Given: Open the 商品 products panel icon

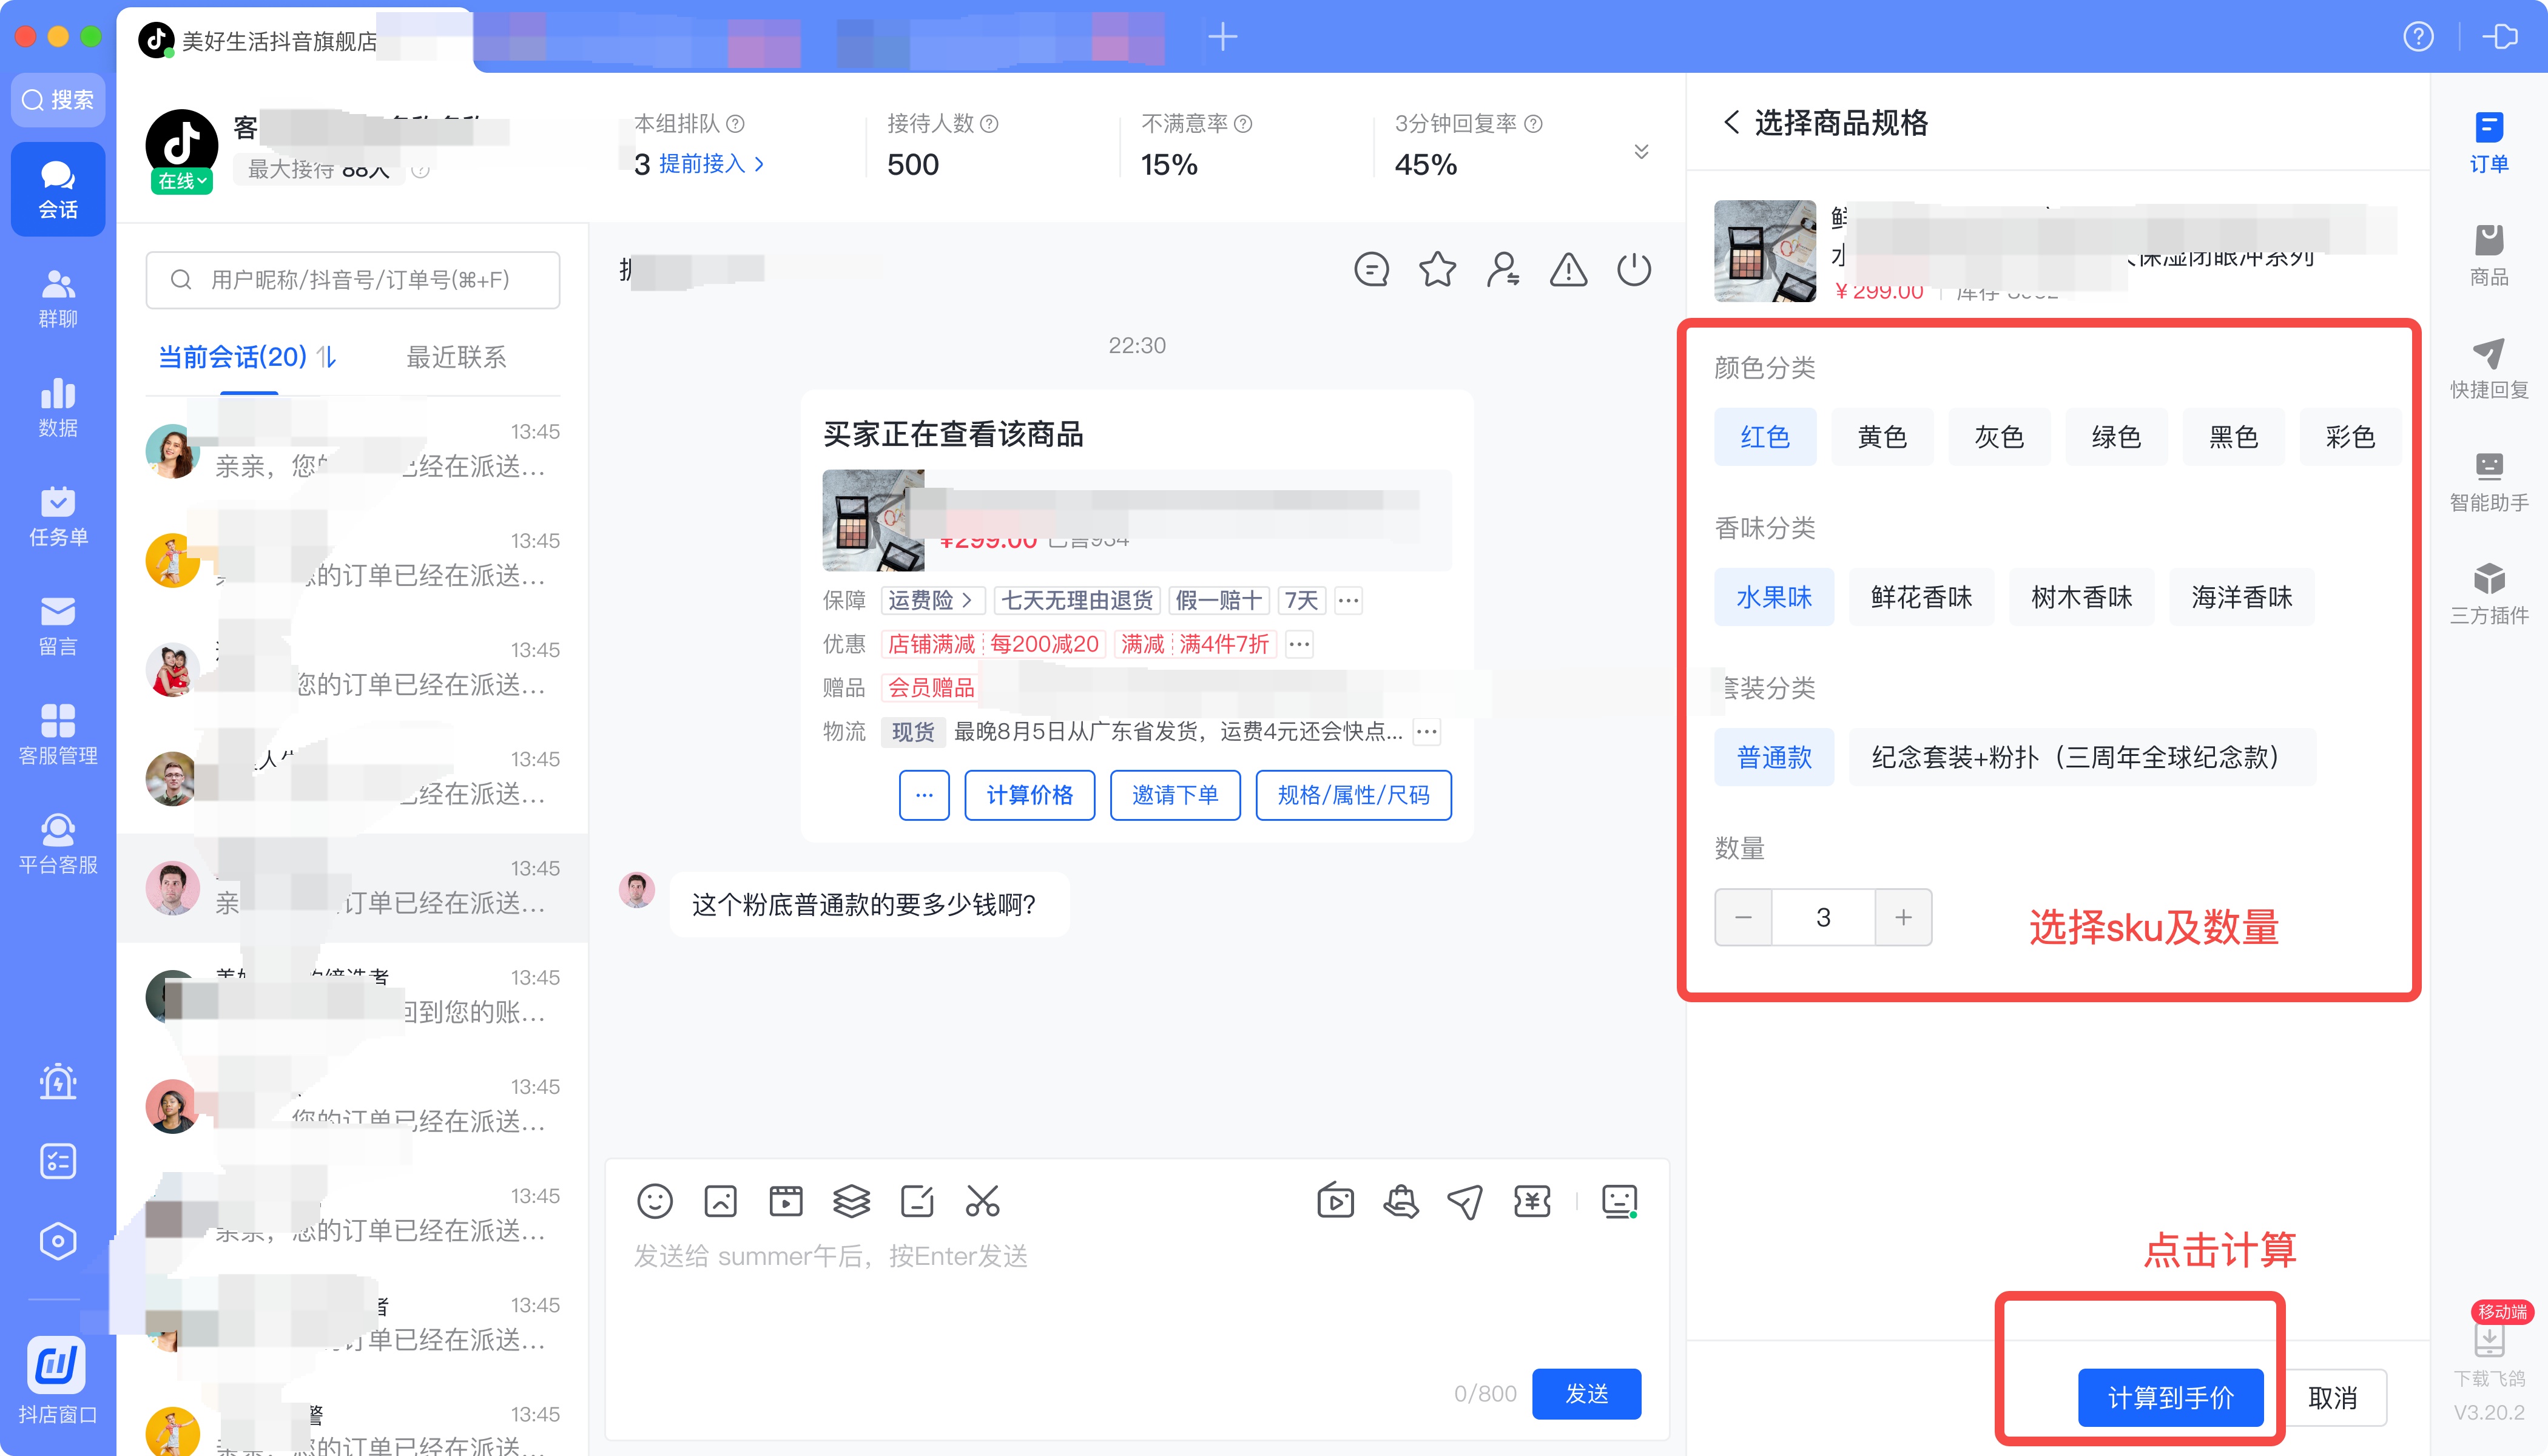Looking at the screenshot, I should click(x=2488, y=256).
